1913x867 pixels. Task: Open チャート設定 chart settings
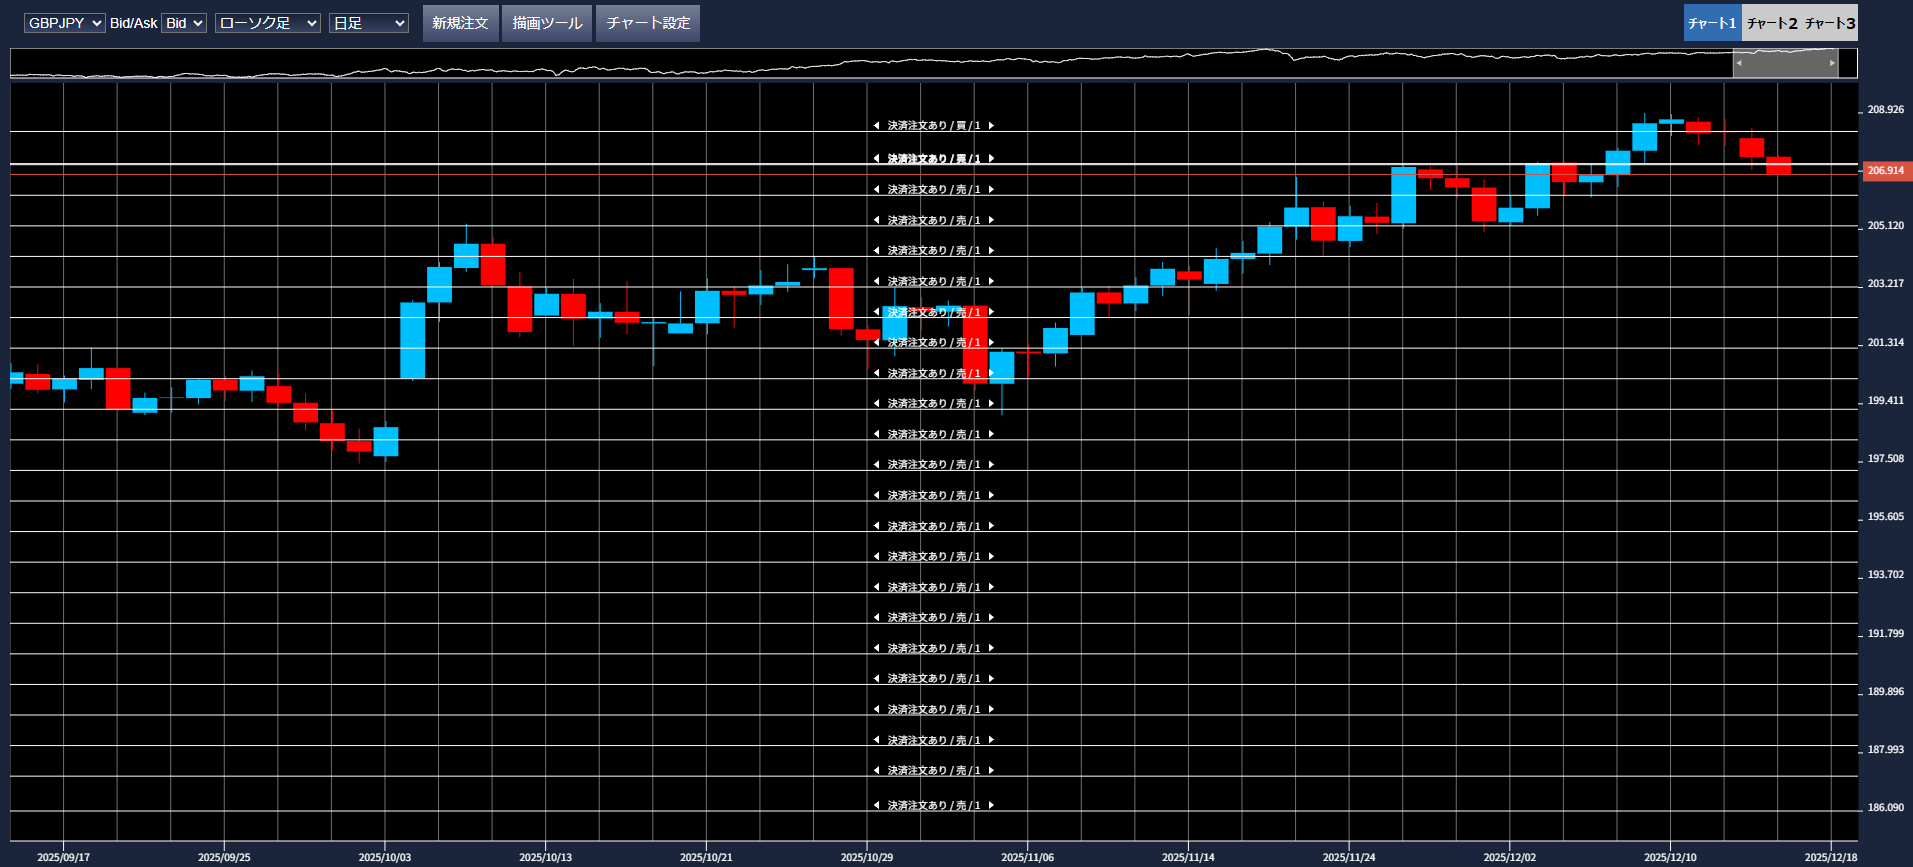[648, 23]
